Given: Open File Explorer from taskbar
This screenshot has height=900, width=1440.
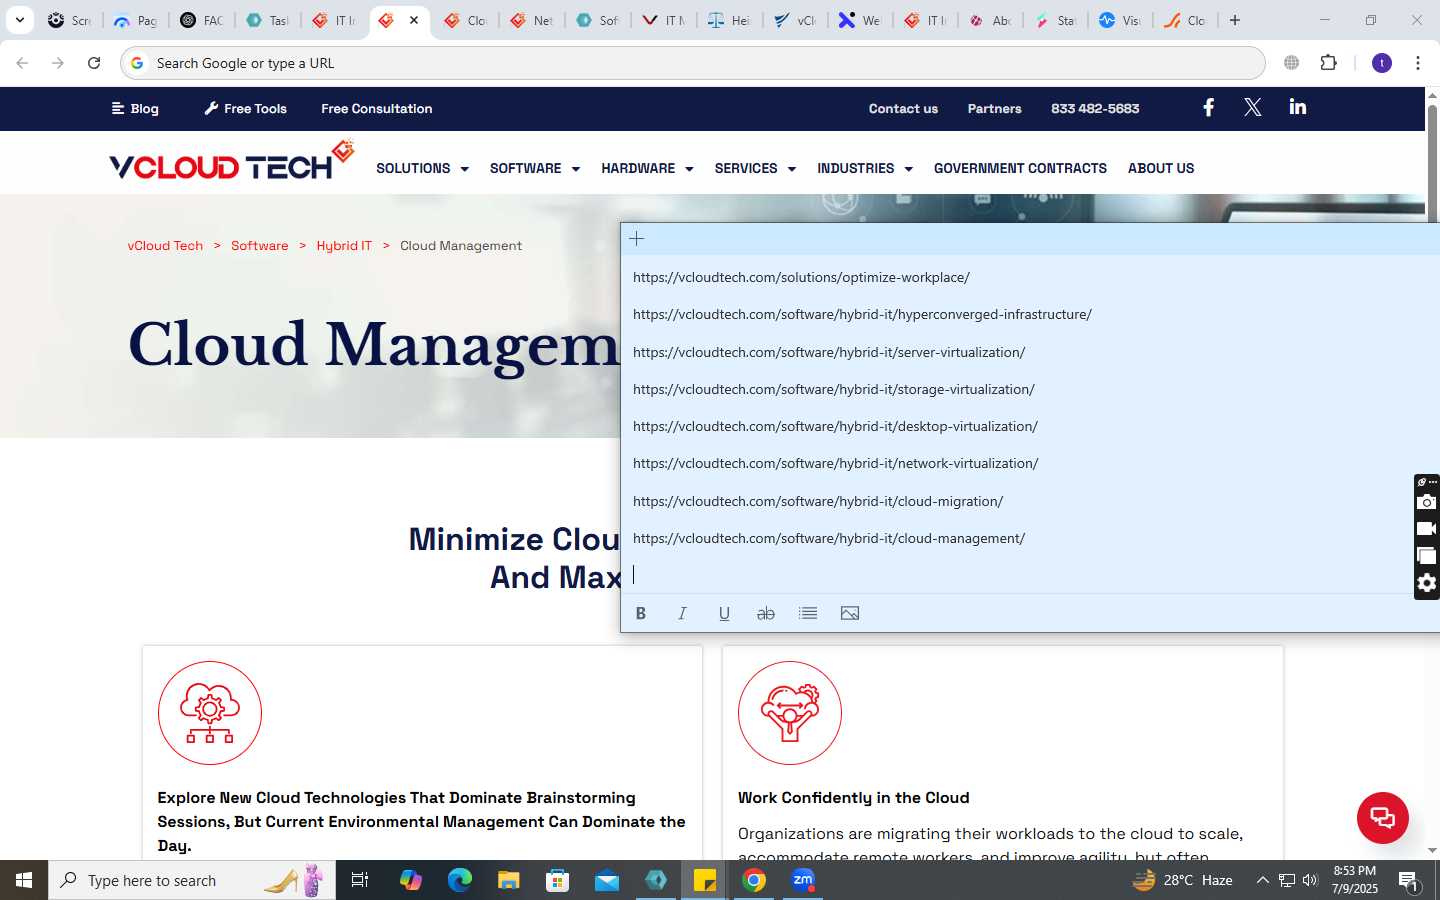Looking at the screenshot, I should (x=508, y=880).
